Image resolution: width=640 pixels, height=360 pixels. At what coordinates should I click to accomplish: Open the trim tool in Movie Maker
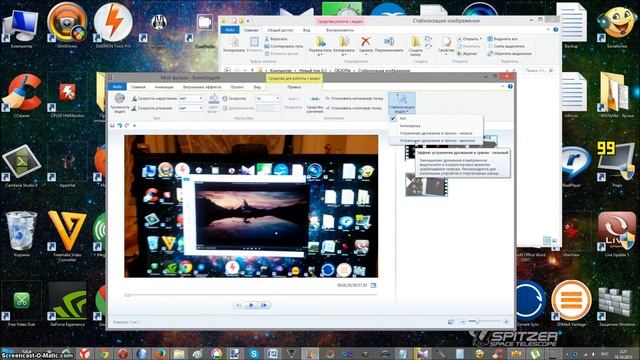(x=315, y=104)
